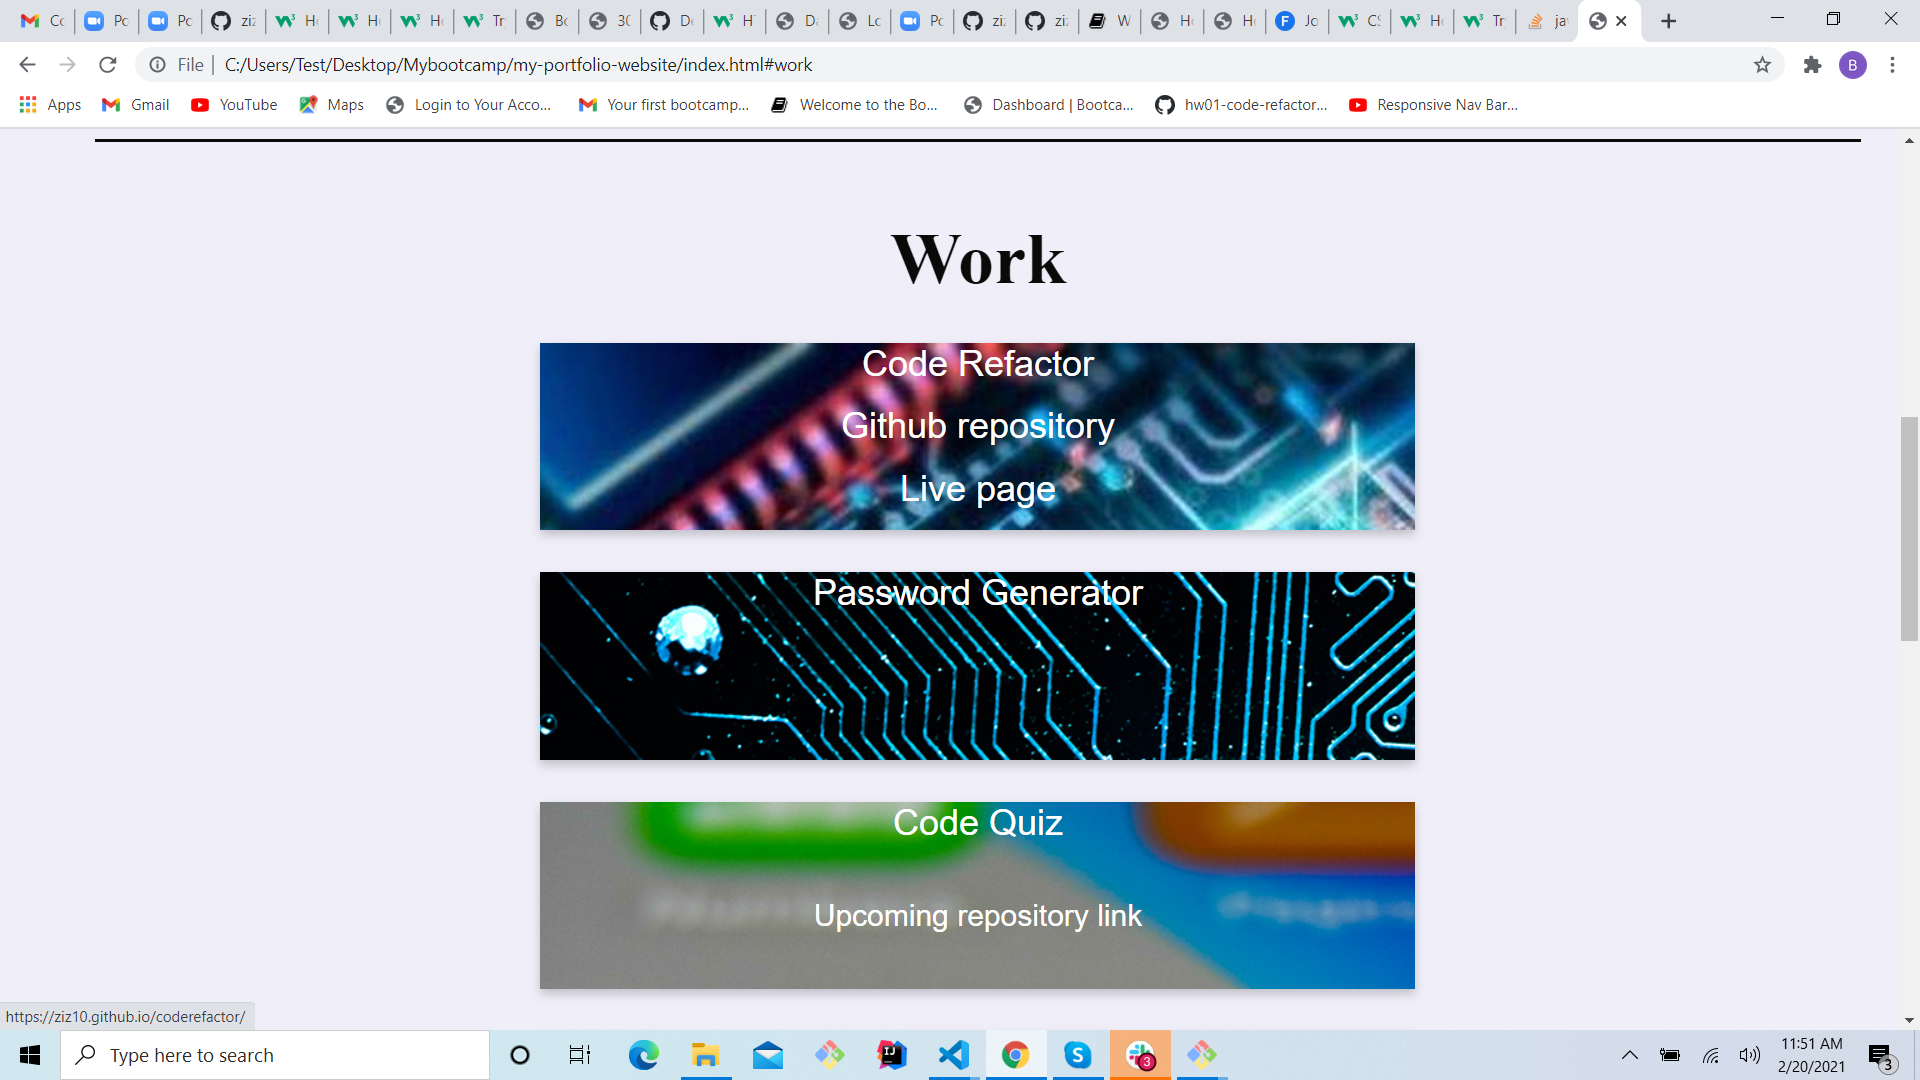
Task: Show hidden system tray icons
Action: (x=1629, y=1055)
